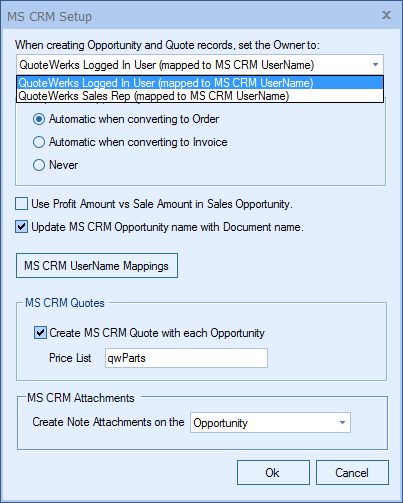Click the Price List text field
Viewport: 403px width, 503px height.
pyautogui.click(x=186, y=358)
